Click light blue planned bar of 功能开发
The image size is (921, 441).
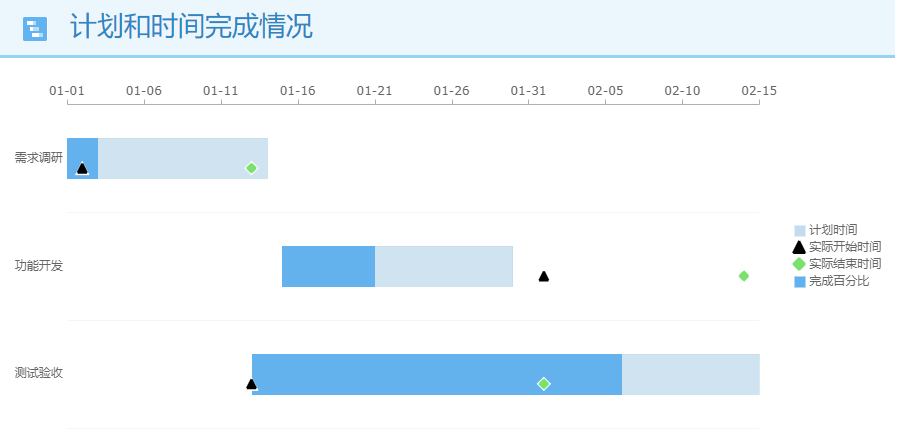444,267
